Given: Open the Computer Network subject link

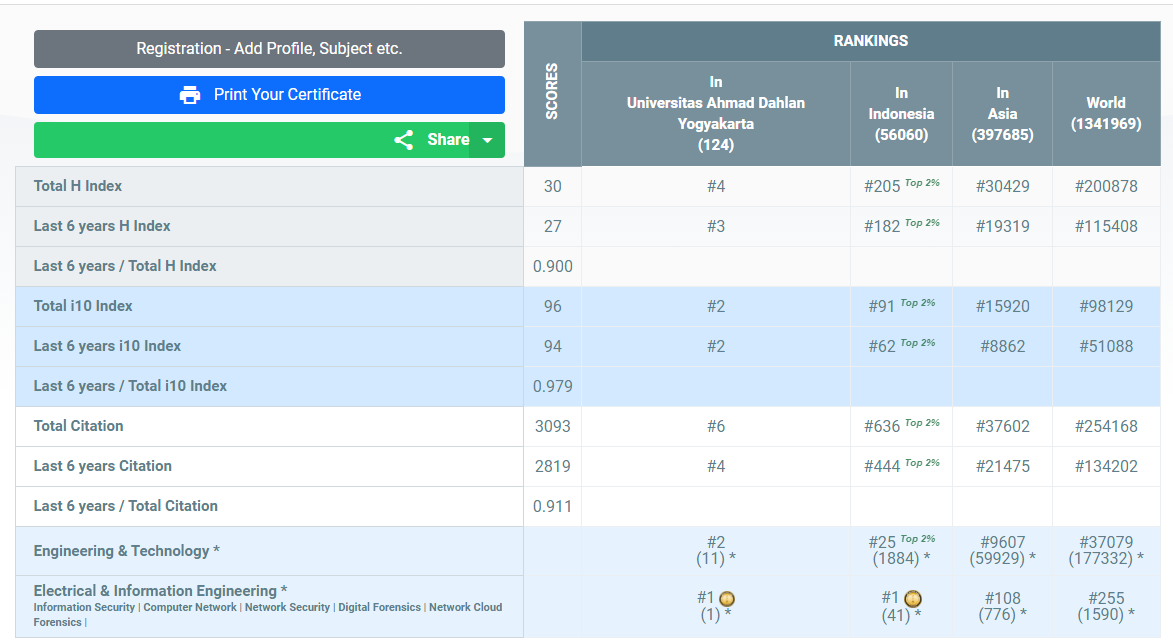Looking at the screenshot, I should click(190, 607).
